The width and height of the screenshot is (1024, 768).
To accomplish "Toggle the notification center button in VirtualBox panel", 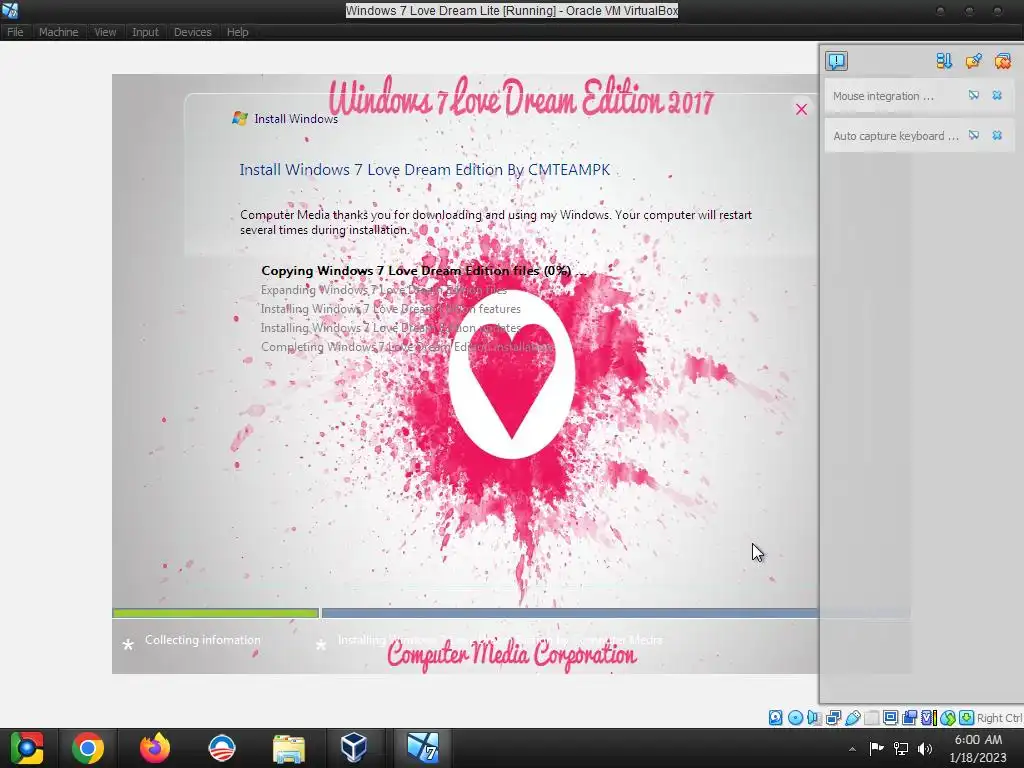I will click(x=836, y=61).
